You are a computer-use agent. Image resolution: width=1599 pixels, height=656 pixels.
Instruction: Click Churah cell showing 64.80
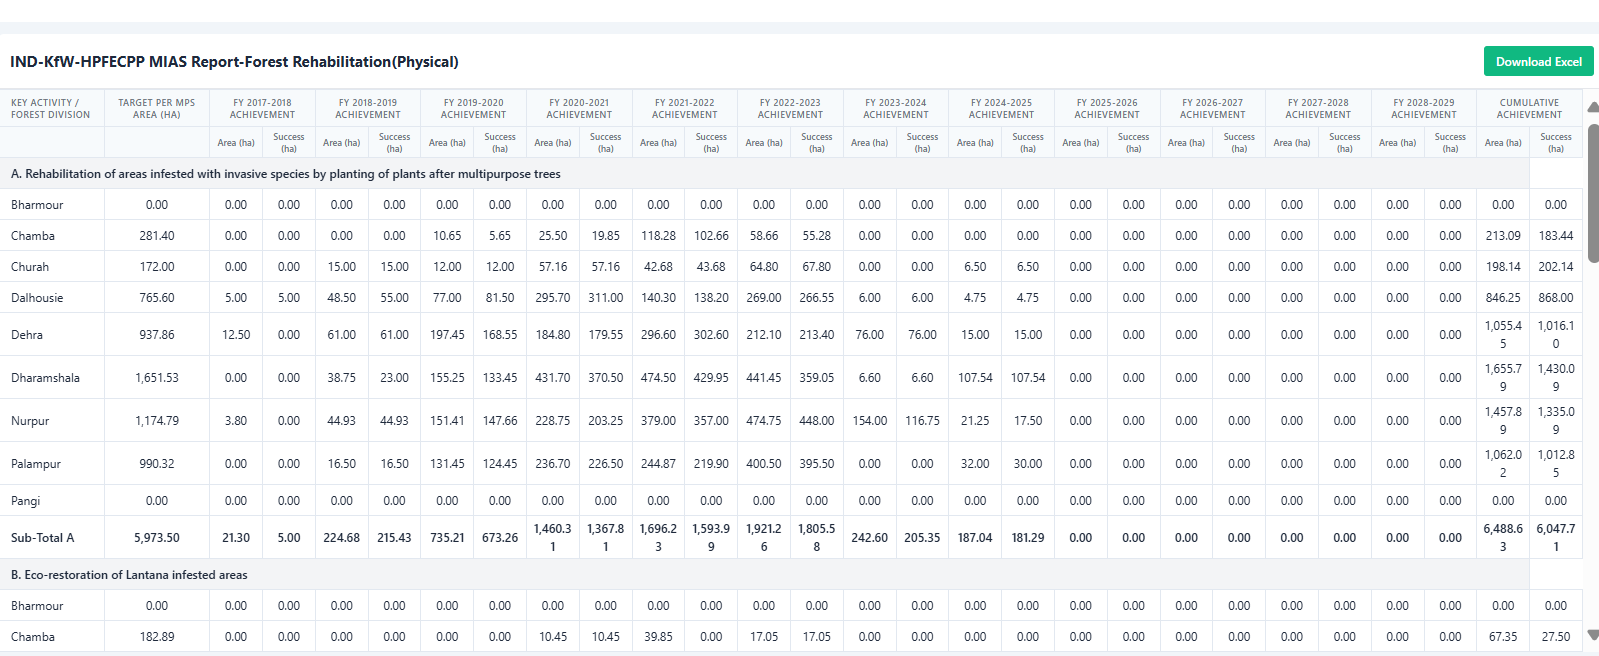(x=764, y=267)
